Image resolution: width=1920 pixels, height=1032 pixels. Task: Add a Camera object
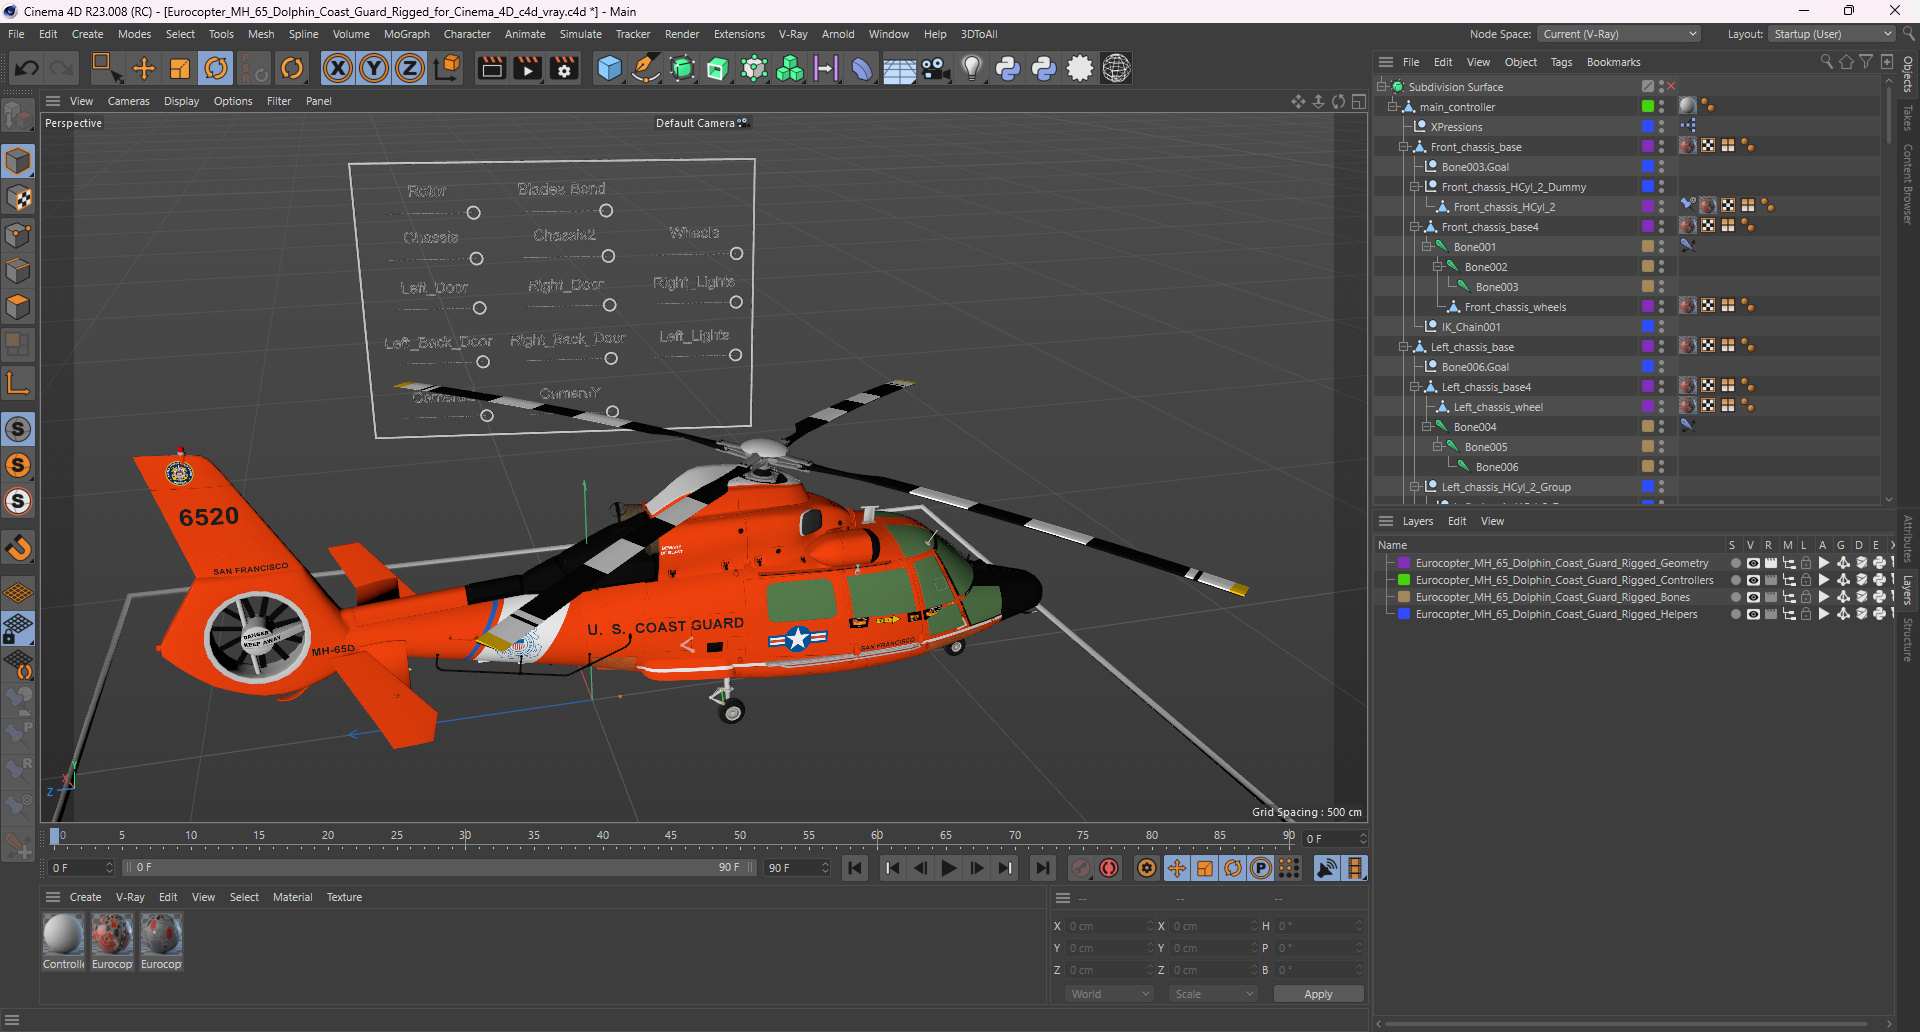935,68
